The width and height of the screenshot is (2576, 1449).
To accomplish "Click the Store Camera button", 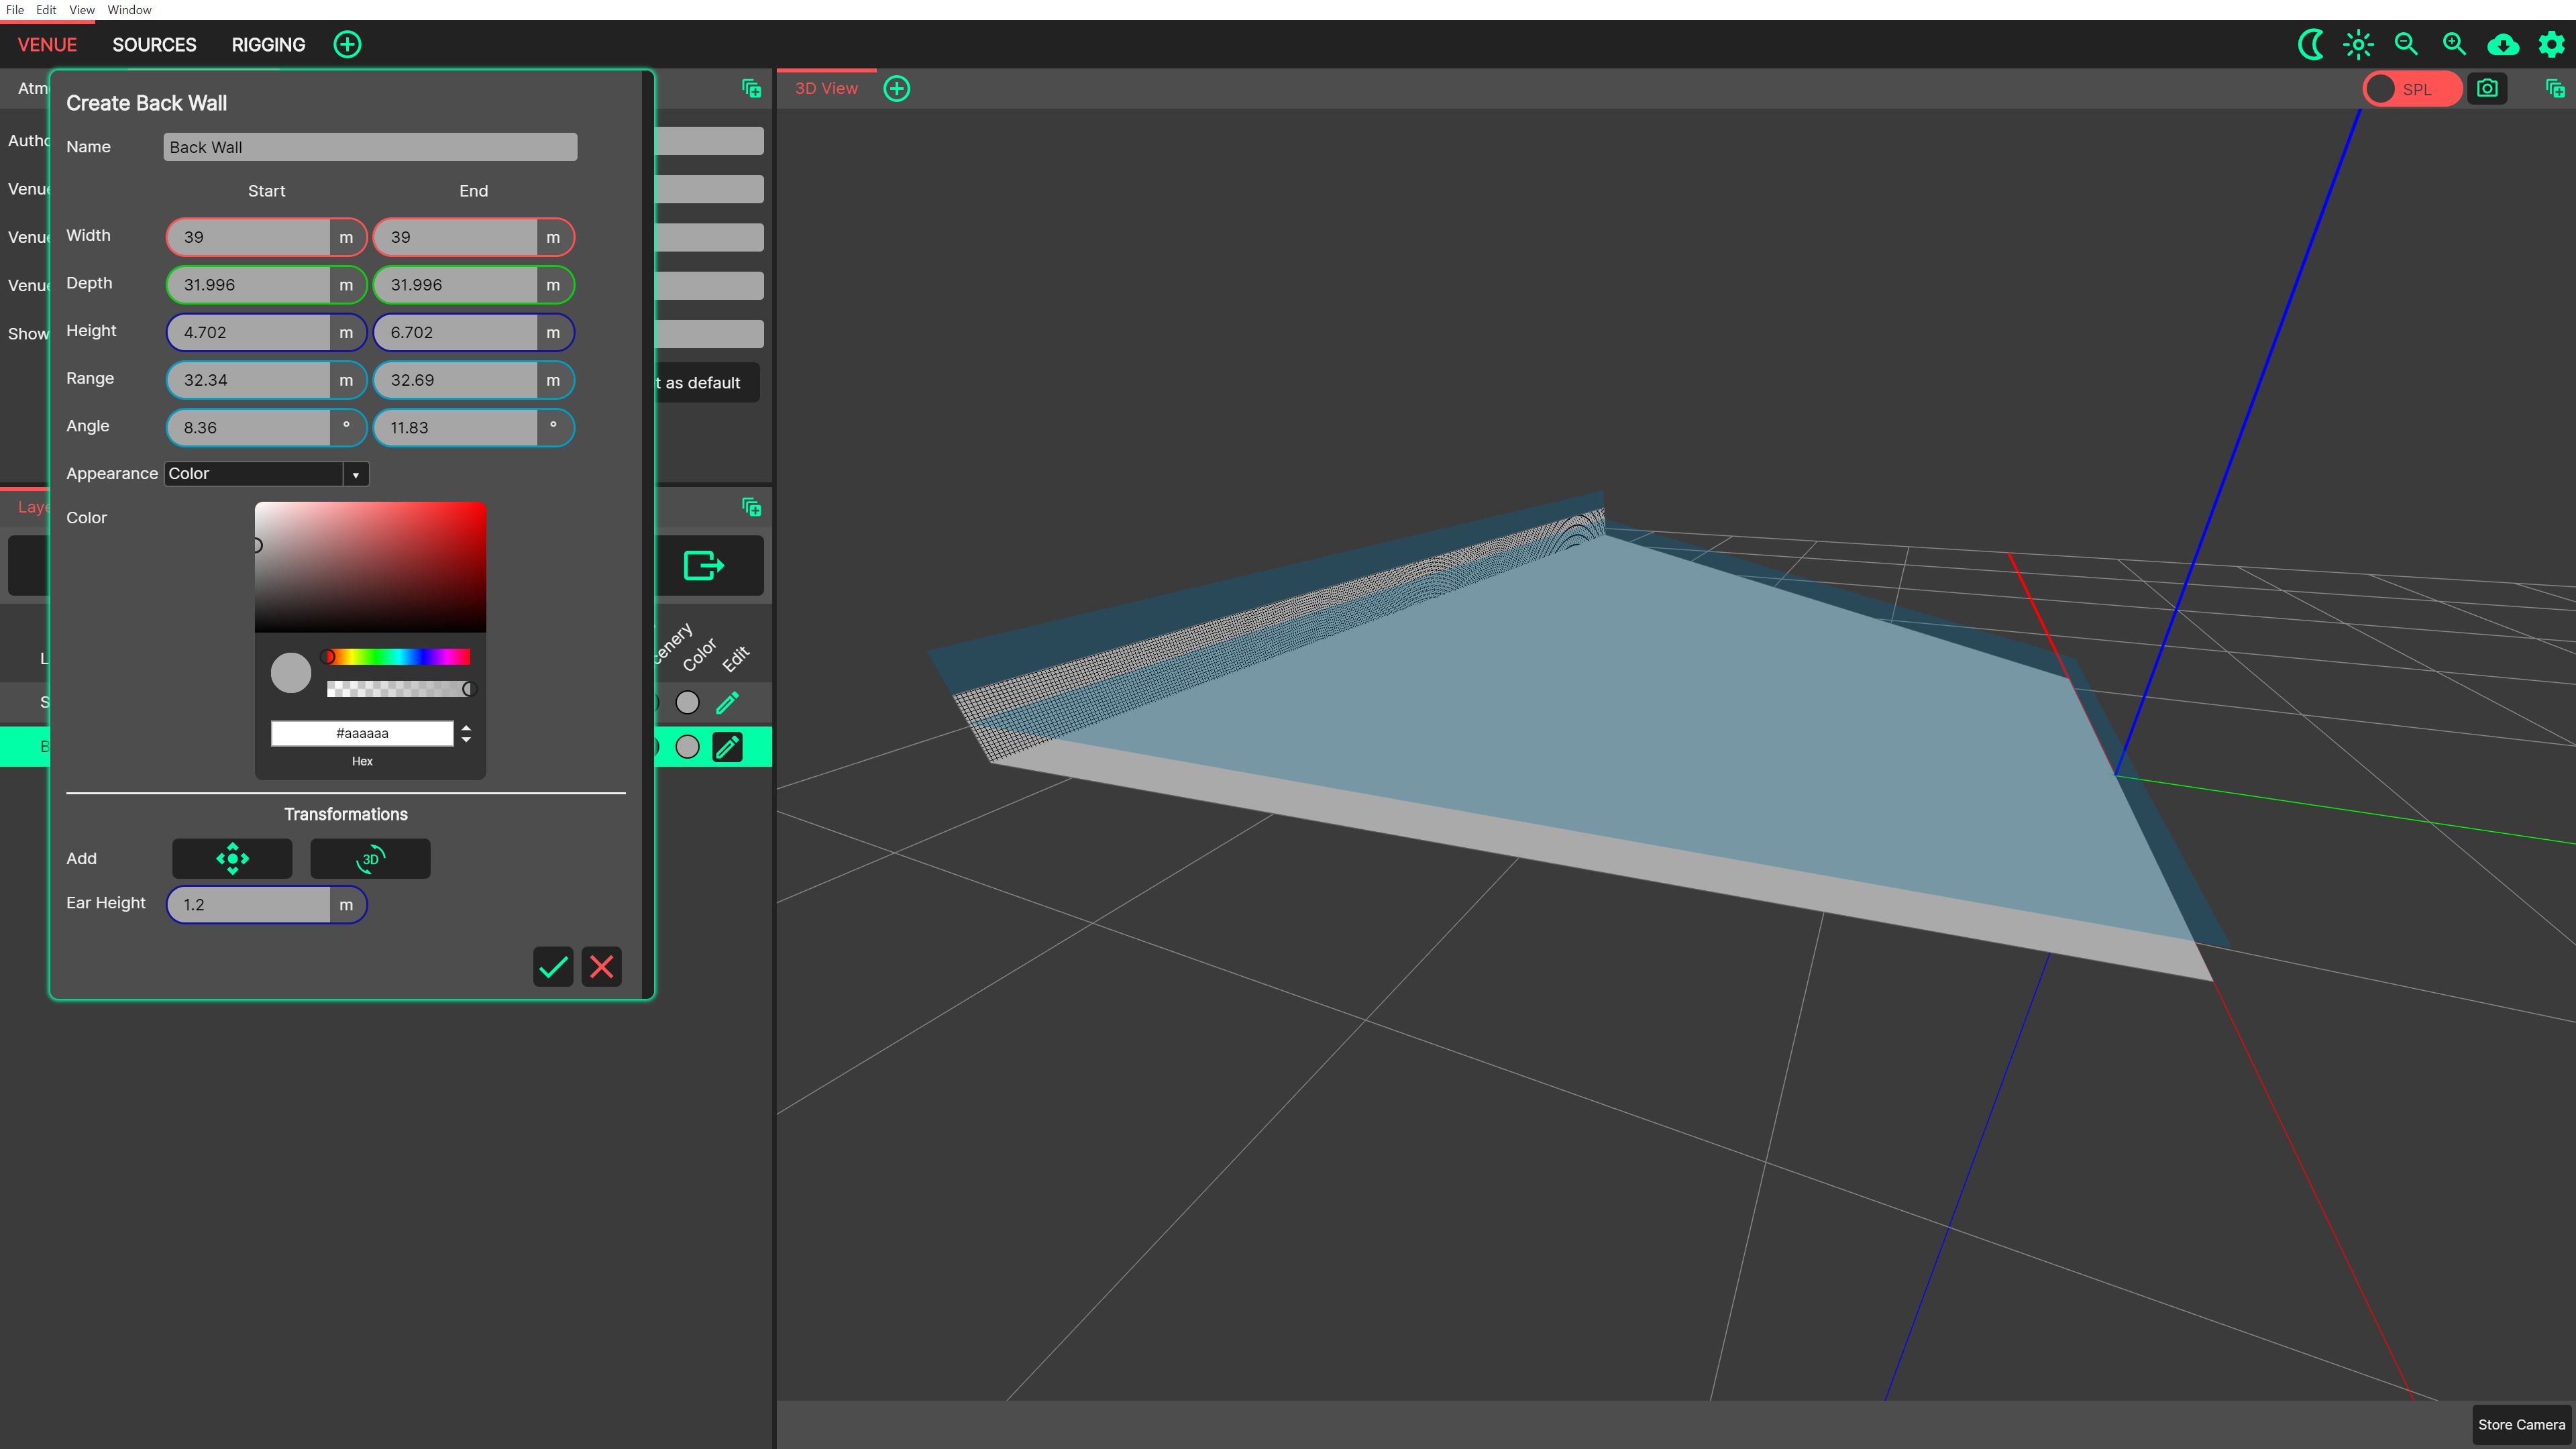I will 2520,1424.
